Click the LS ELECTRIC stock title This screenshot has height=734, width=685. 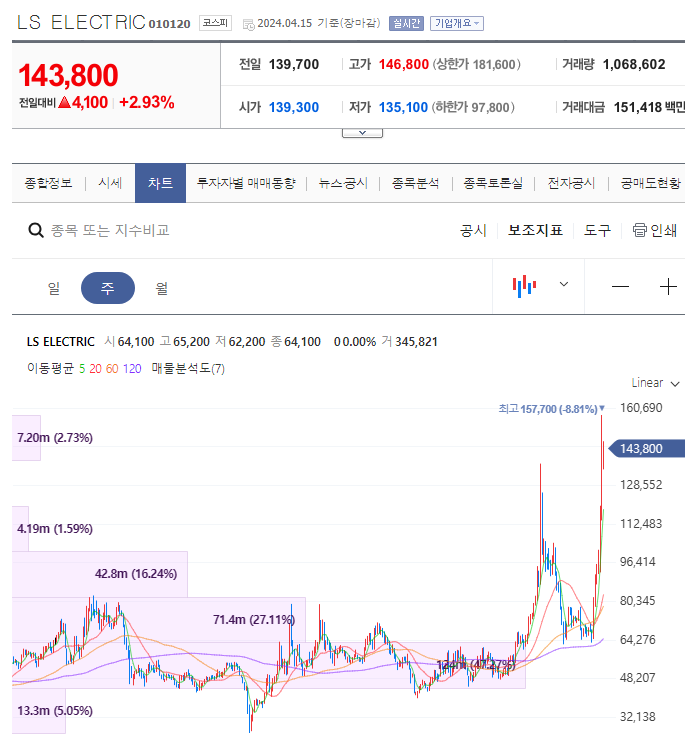coord(81,22)
